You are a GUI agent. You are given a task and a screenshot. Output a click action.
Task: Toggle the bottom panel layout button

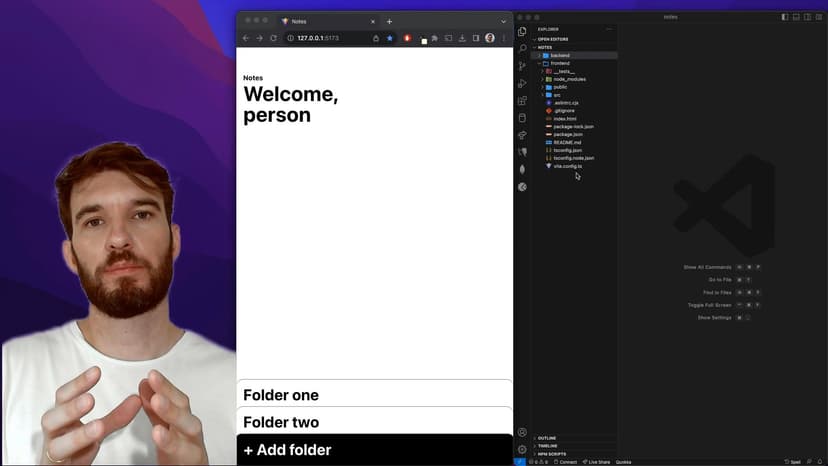796,16
